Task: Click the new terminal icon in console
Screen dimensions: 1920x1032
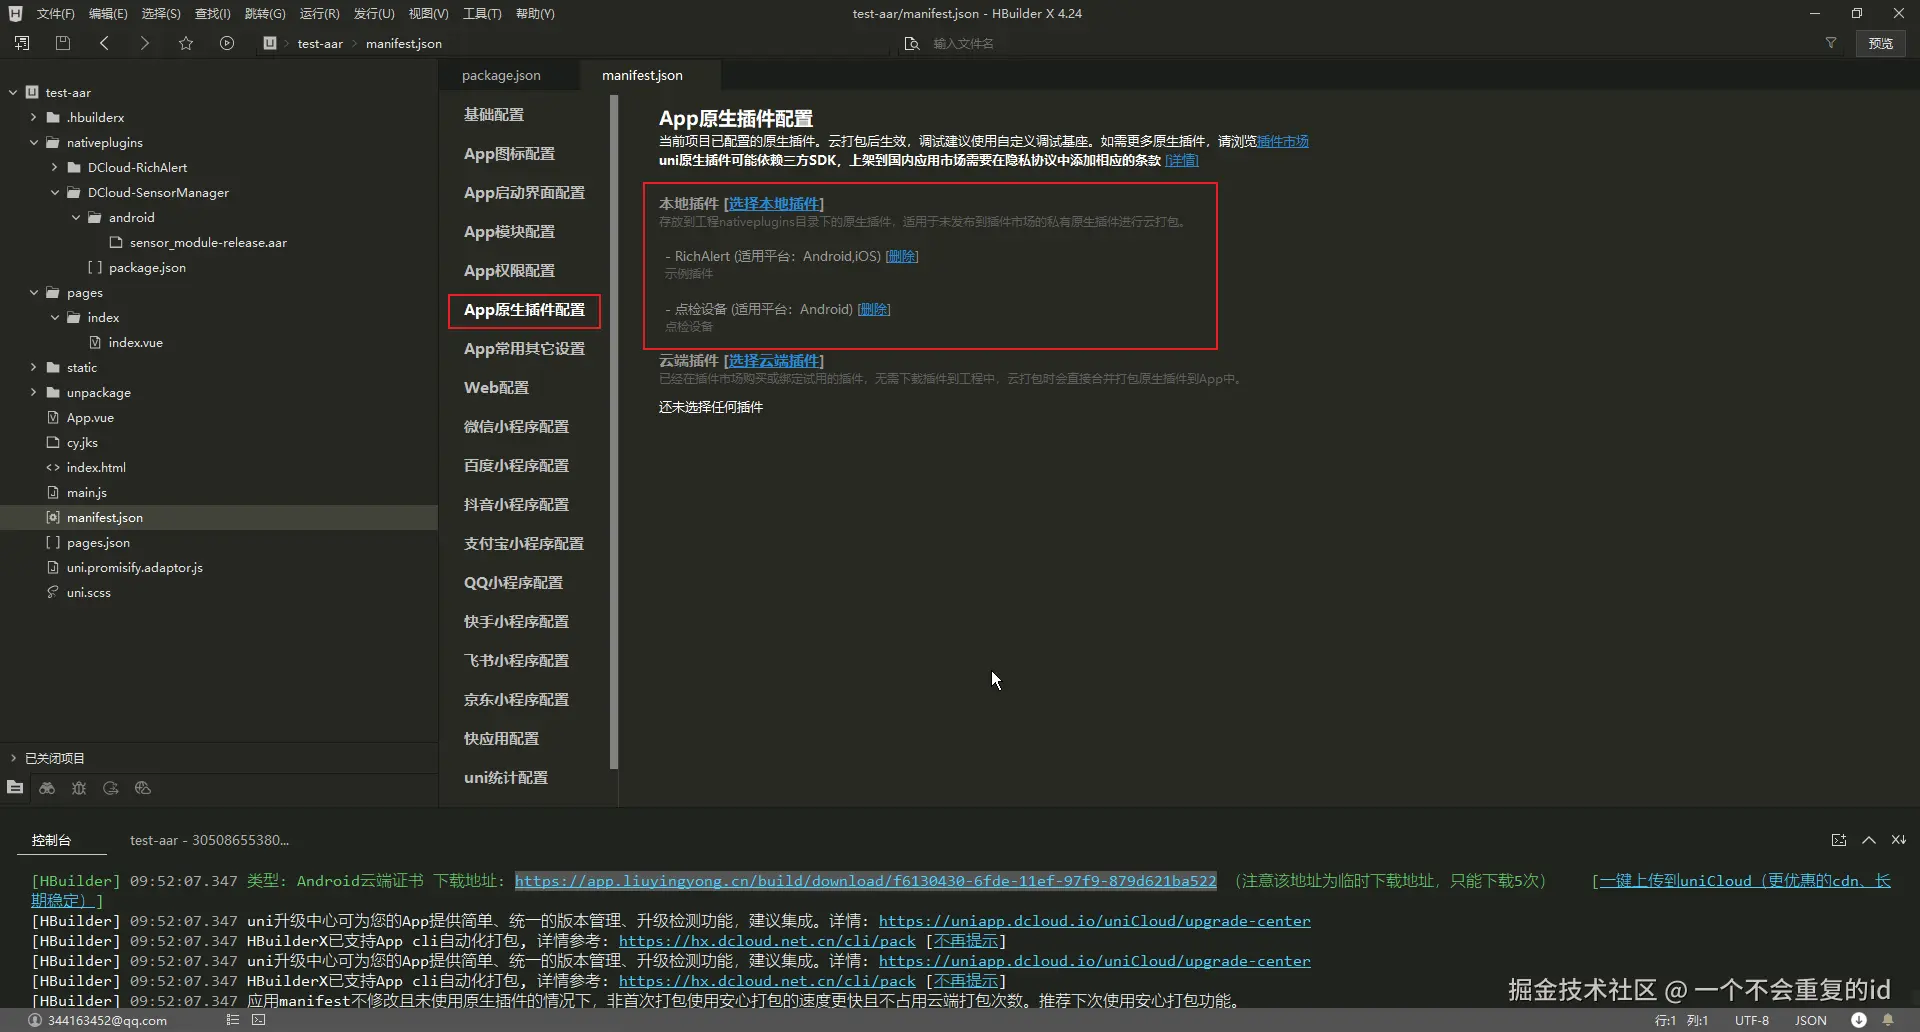Action: [x=1838, y=840]
